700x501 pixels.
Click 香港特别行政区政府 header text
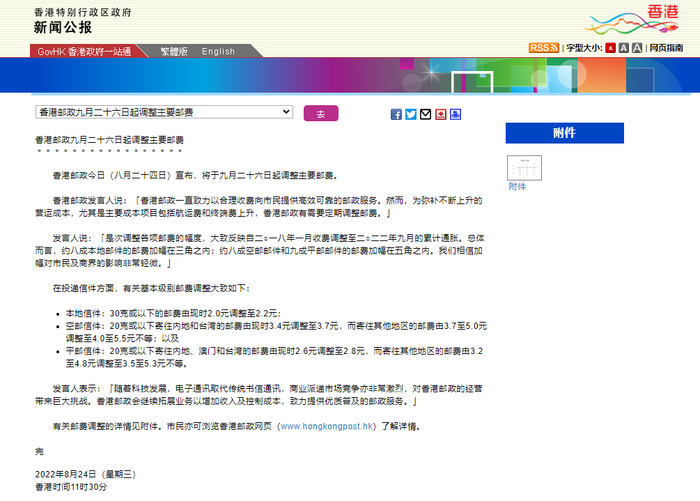tap(83, 13)
